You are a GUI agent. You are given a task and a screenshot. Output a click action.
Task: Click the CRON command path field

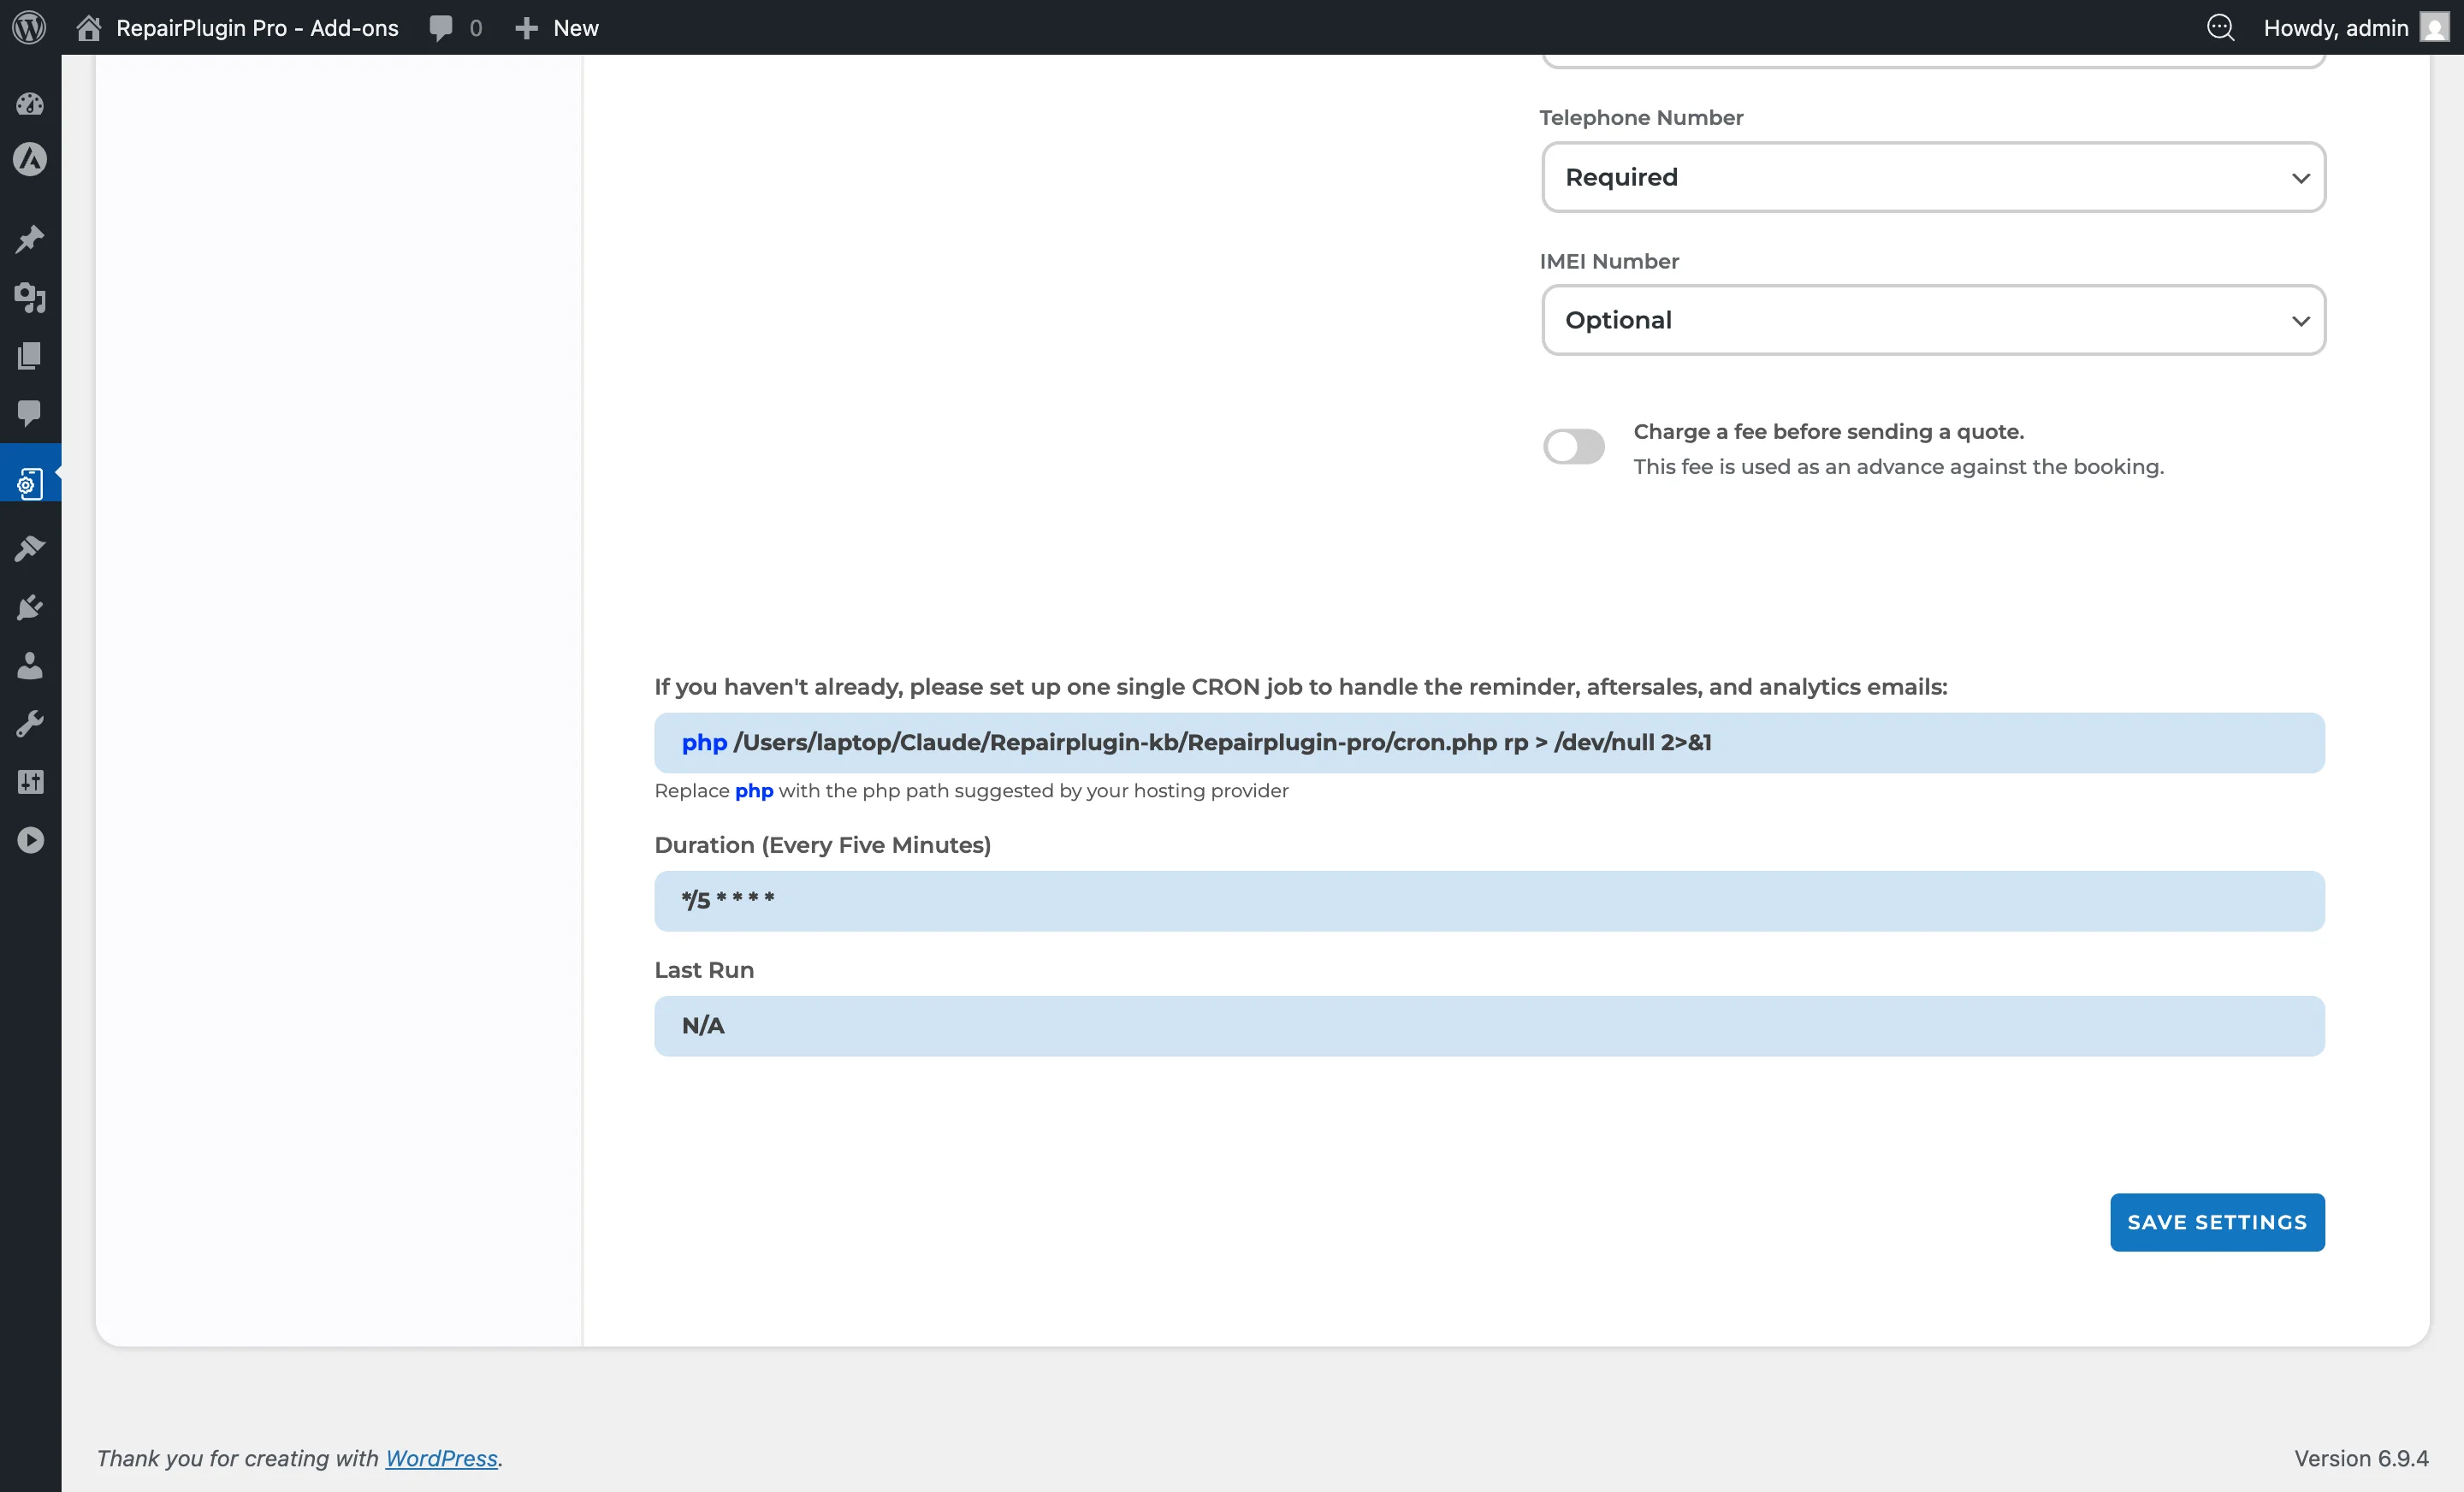pyautogui.click(x=1488, y=743)
